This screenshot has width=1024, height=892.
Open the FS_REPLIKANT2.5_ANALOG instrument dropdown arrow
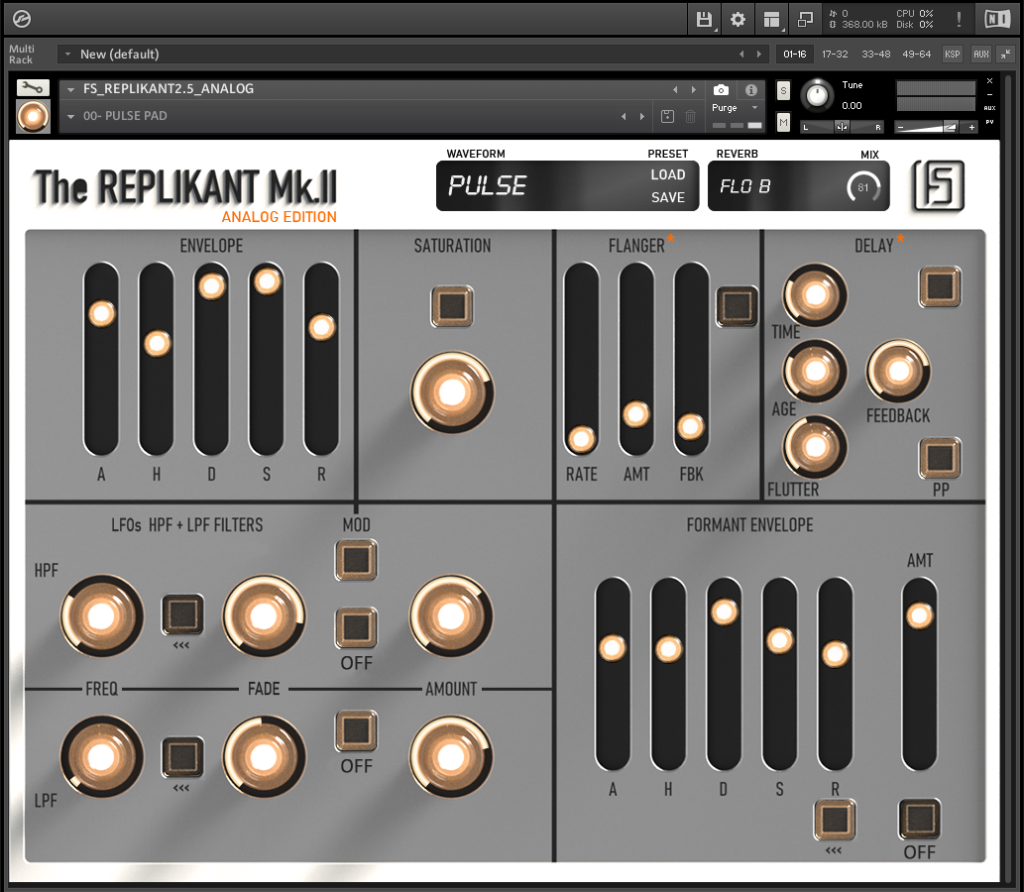pos(71,89)
